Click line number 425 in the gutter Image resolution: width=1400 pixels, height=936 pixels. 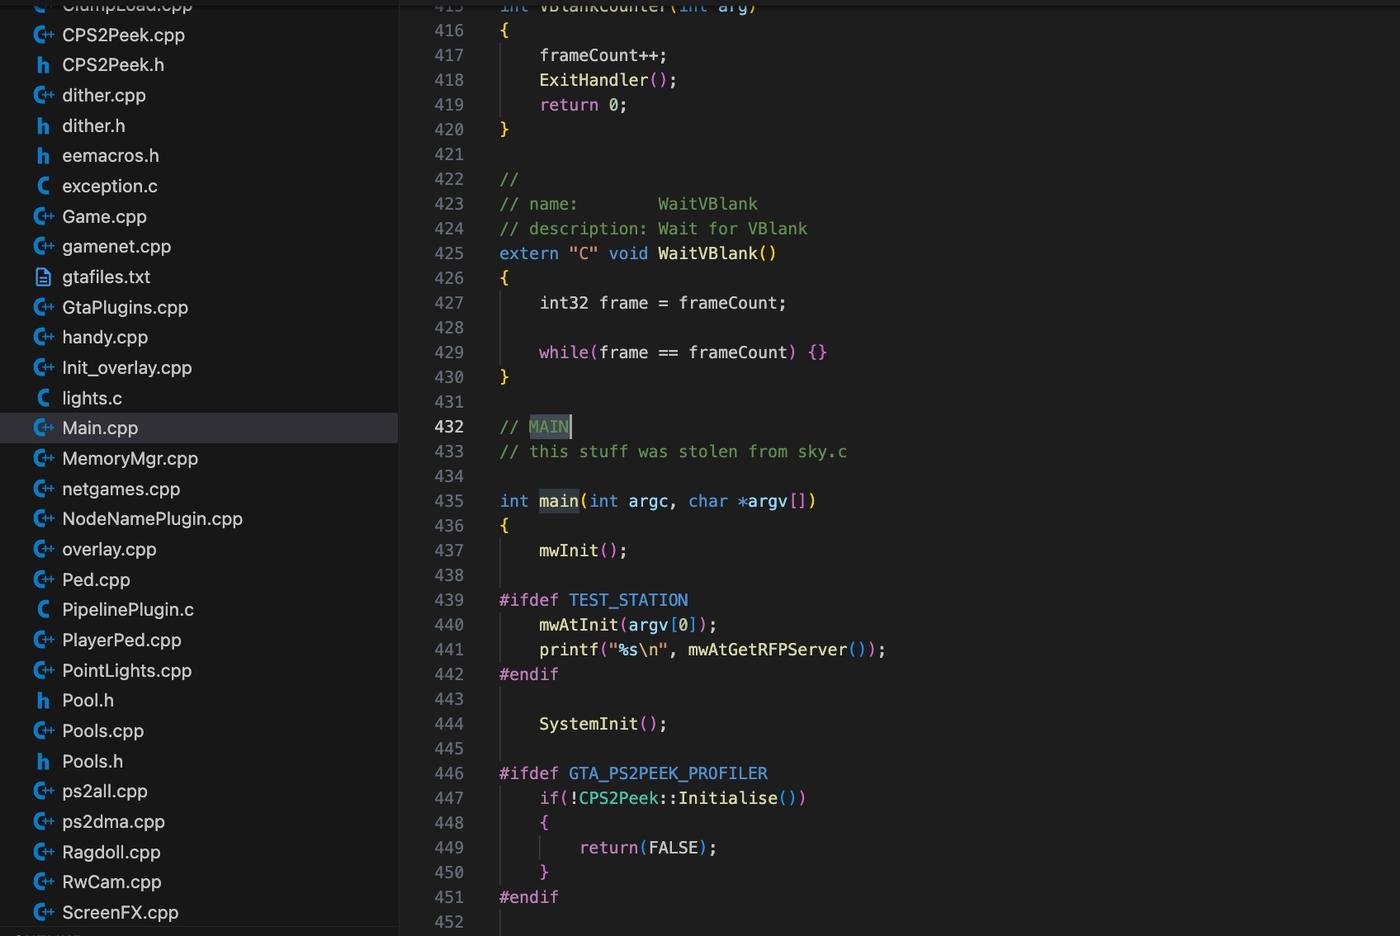449,253
